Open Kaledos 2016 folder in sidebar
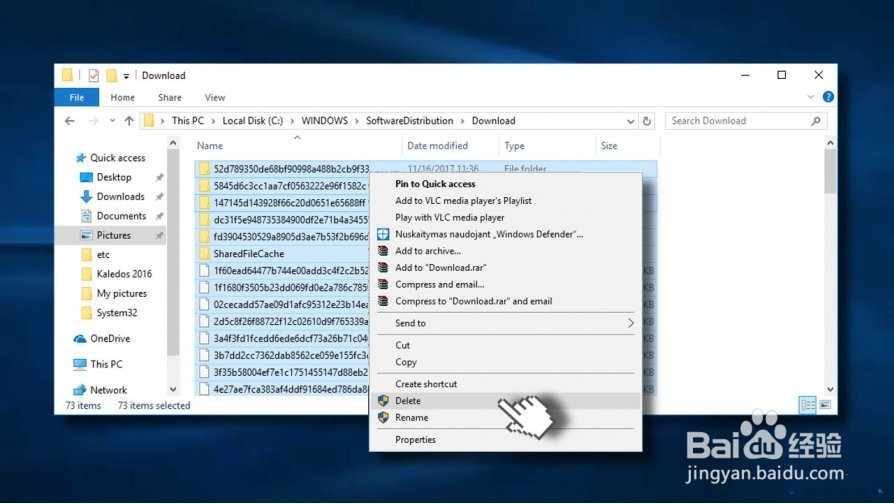 (124, 274)
